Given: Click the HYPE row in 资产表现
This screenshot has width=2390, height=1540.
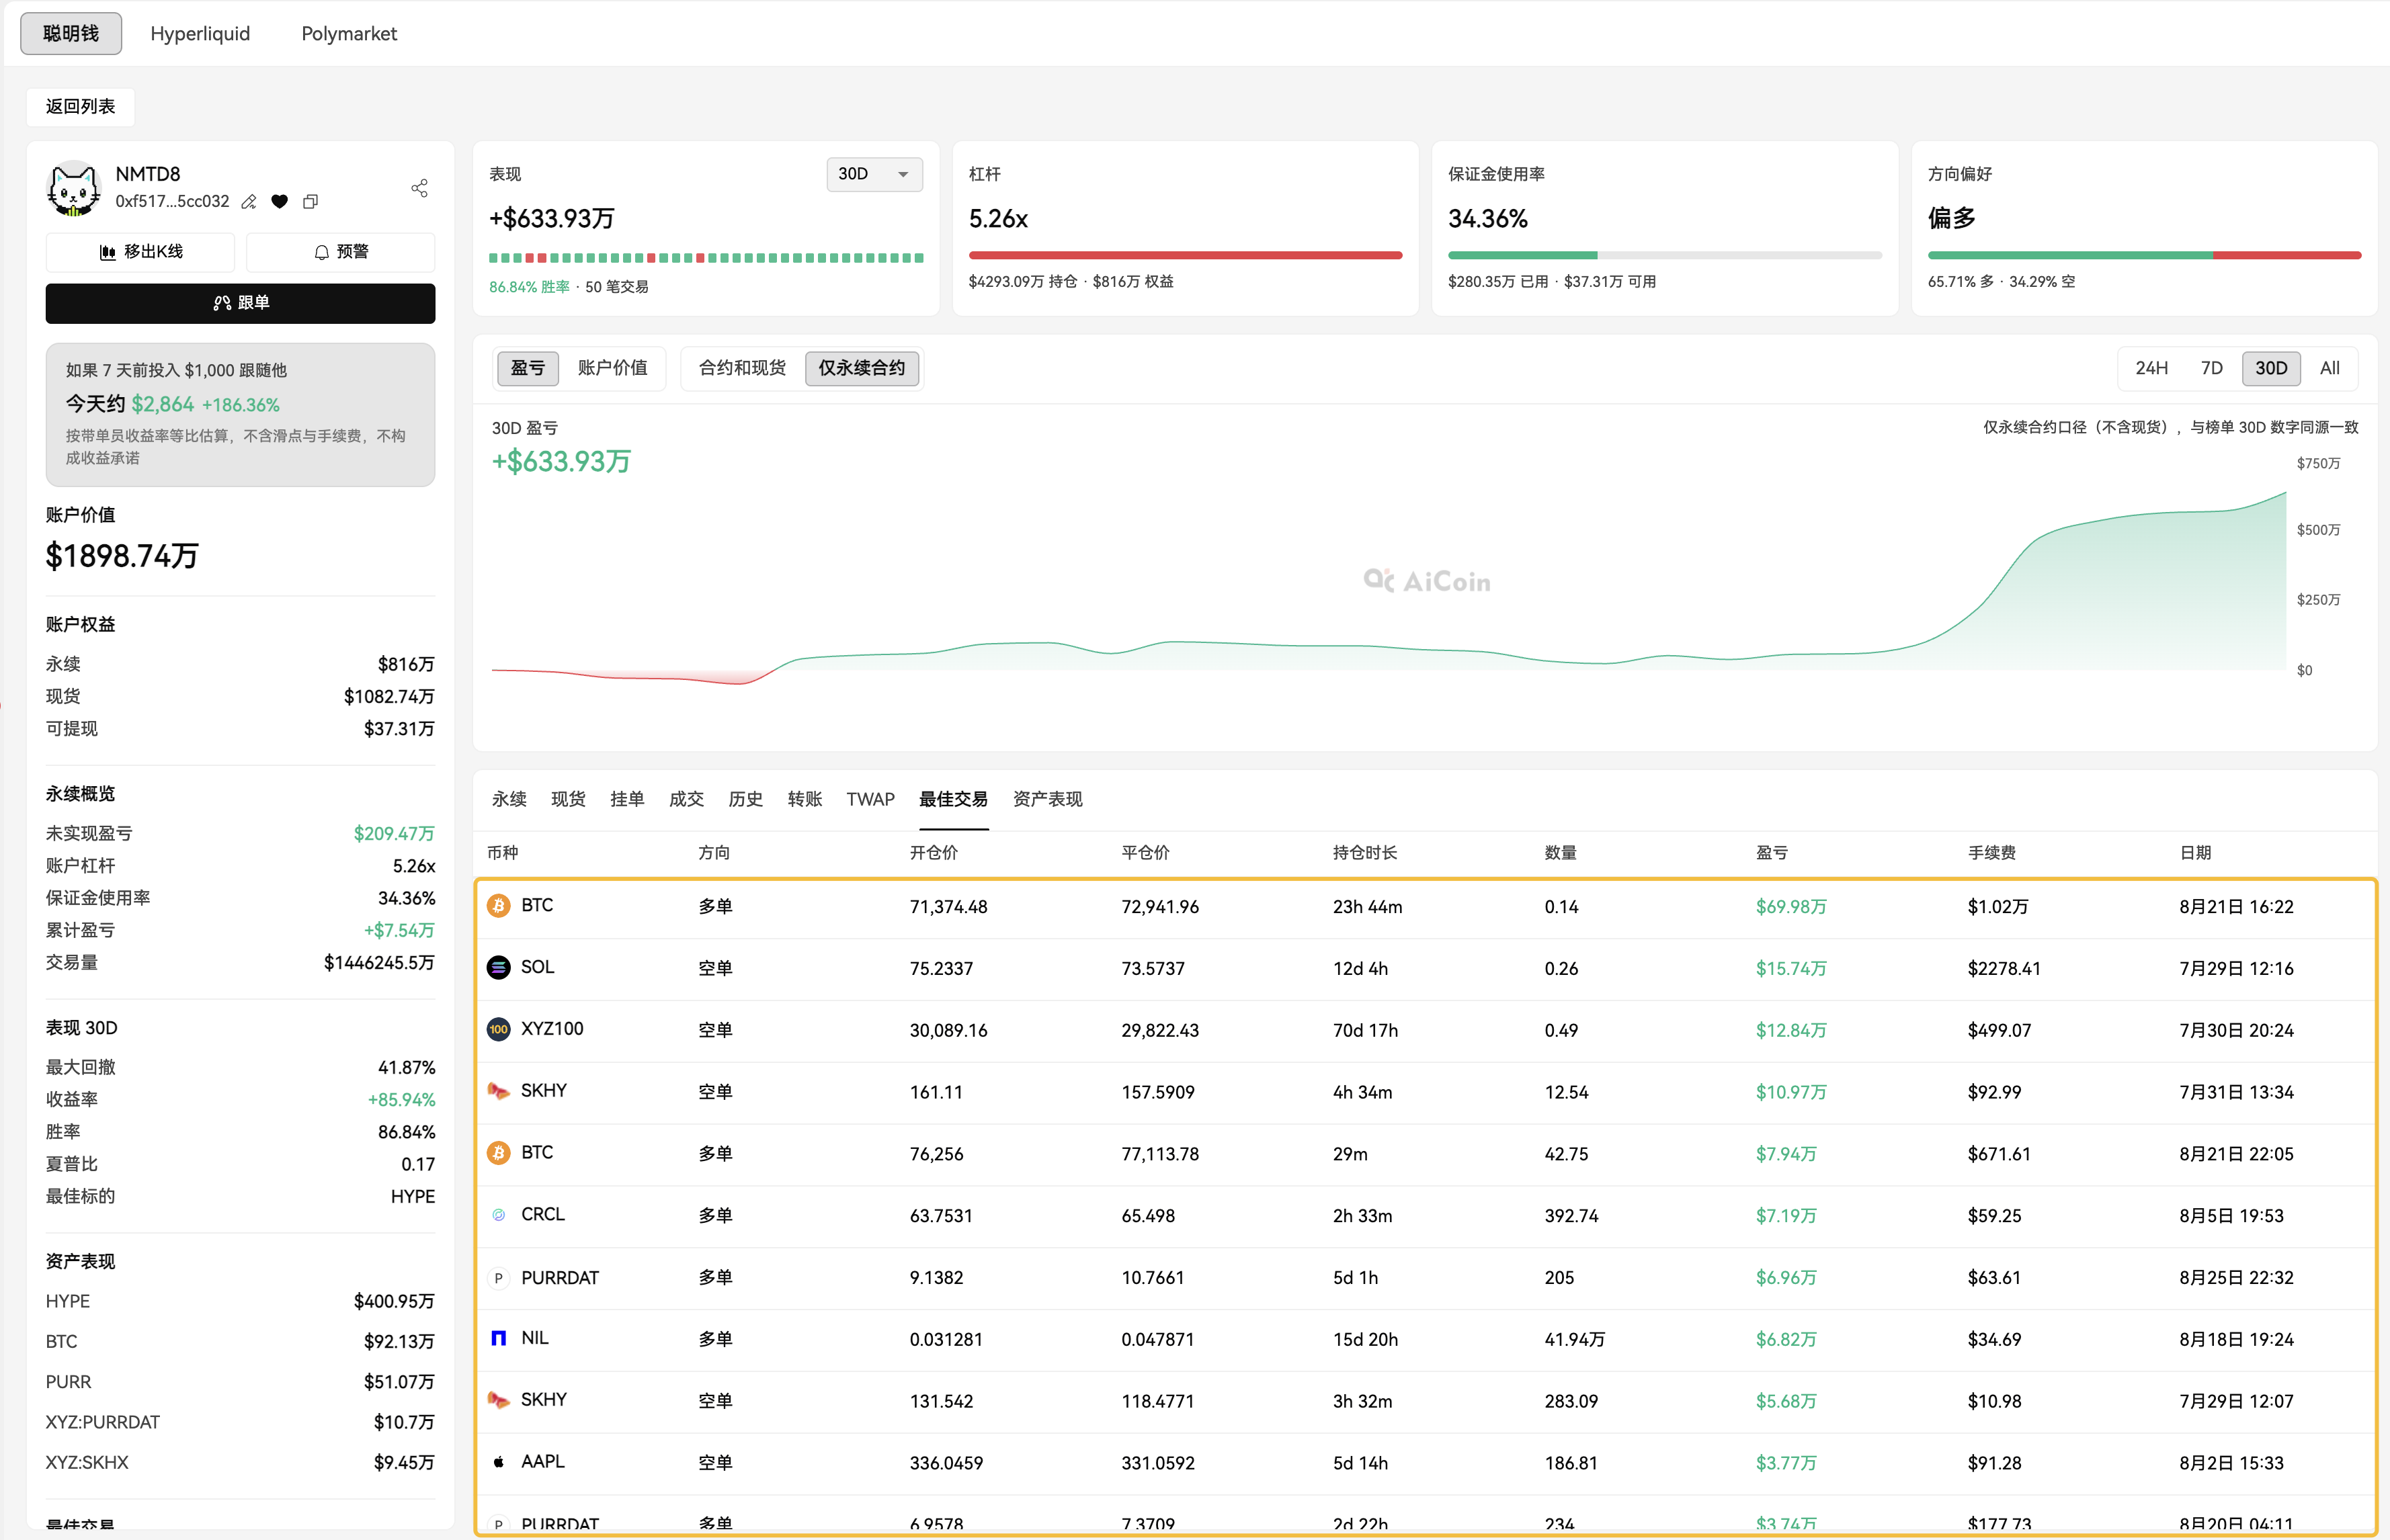Looking at the screenshot, I should pos(241,1302).
